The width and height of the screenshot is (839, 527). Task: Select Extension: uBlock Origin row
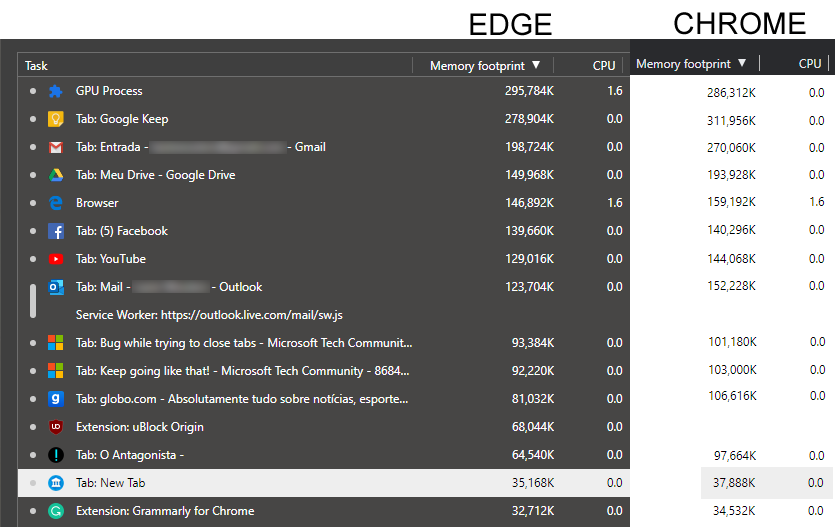(324, 427)
